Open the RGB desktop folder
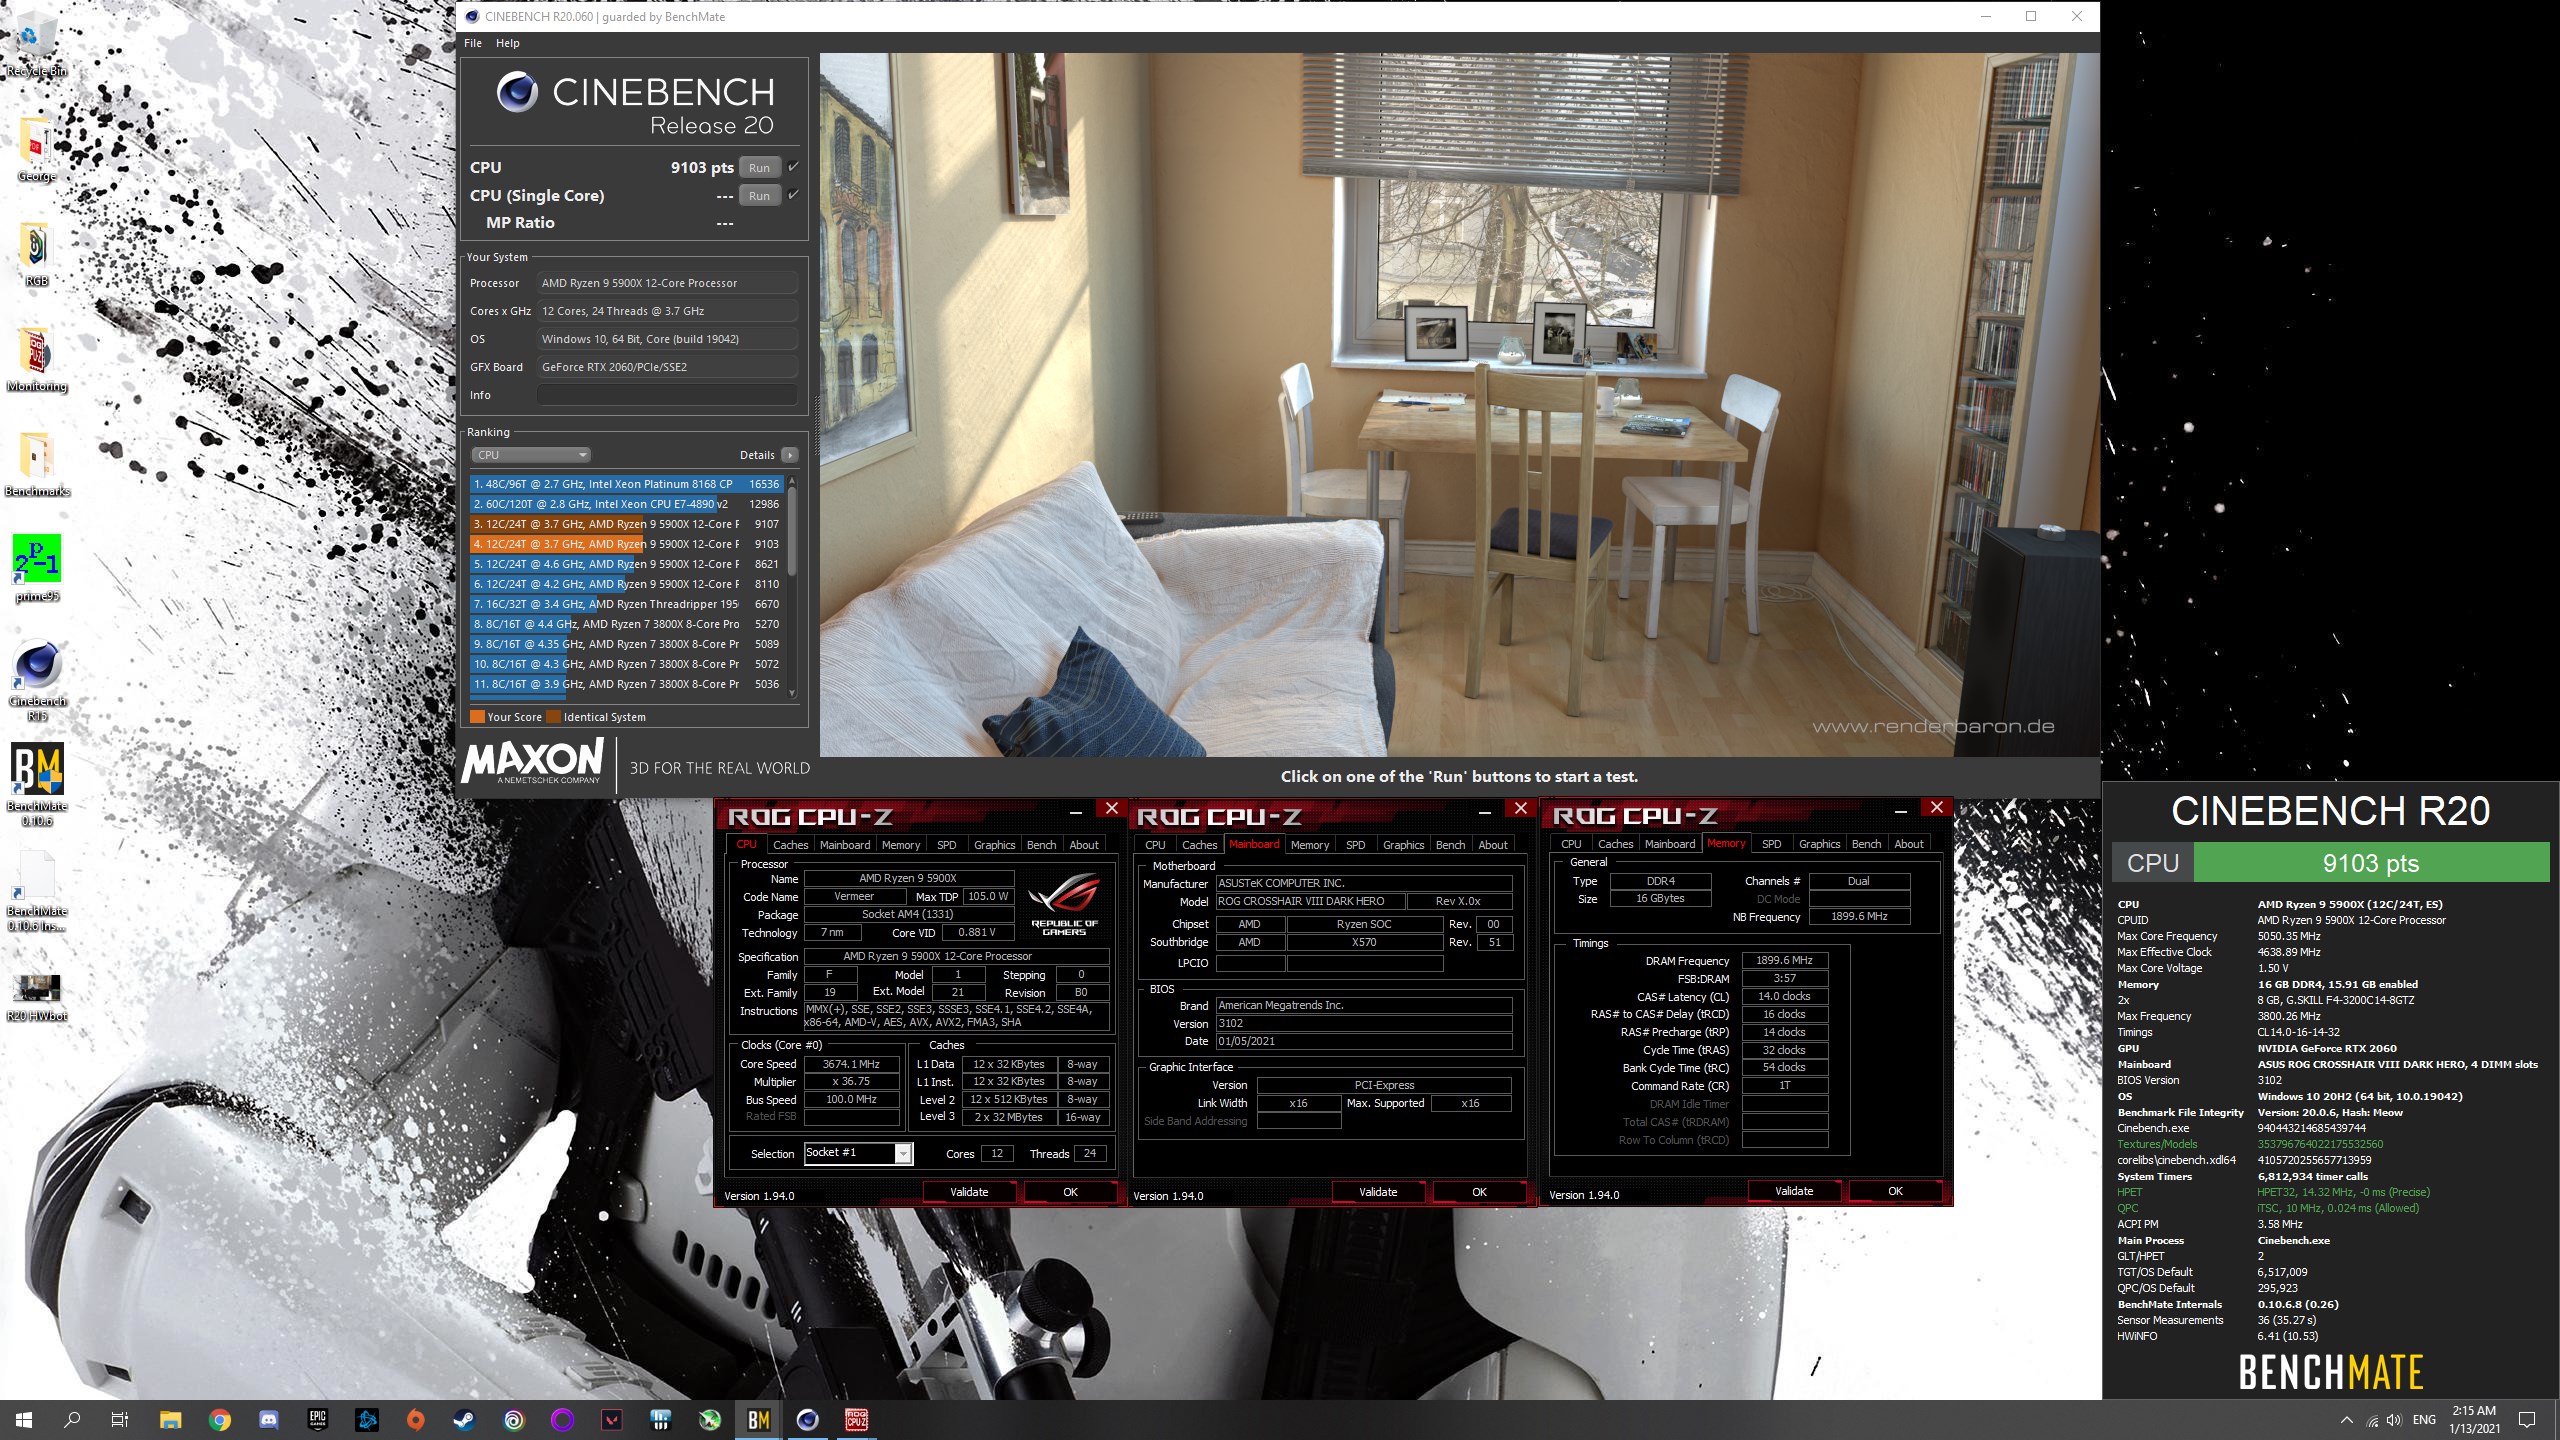Image resolution: width=2560 pixels, height=1440 pixels. tap(36, 255)
